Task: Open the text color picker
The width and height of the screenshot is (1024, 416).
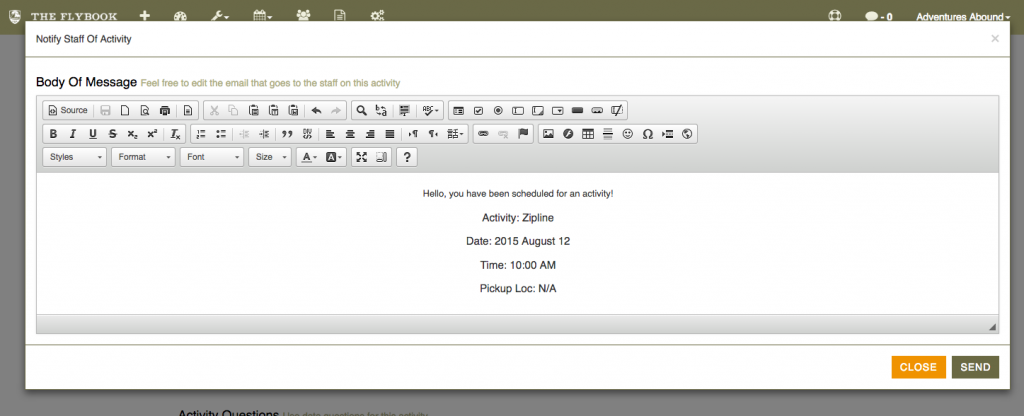Action: 308,157
